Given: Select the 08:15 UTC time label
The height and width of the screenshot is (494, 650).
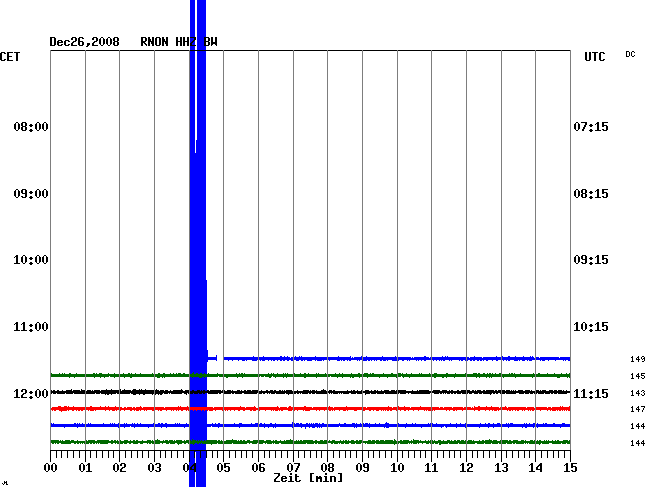Looking at the screenshot, I should click(591, 194).
